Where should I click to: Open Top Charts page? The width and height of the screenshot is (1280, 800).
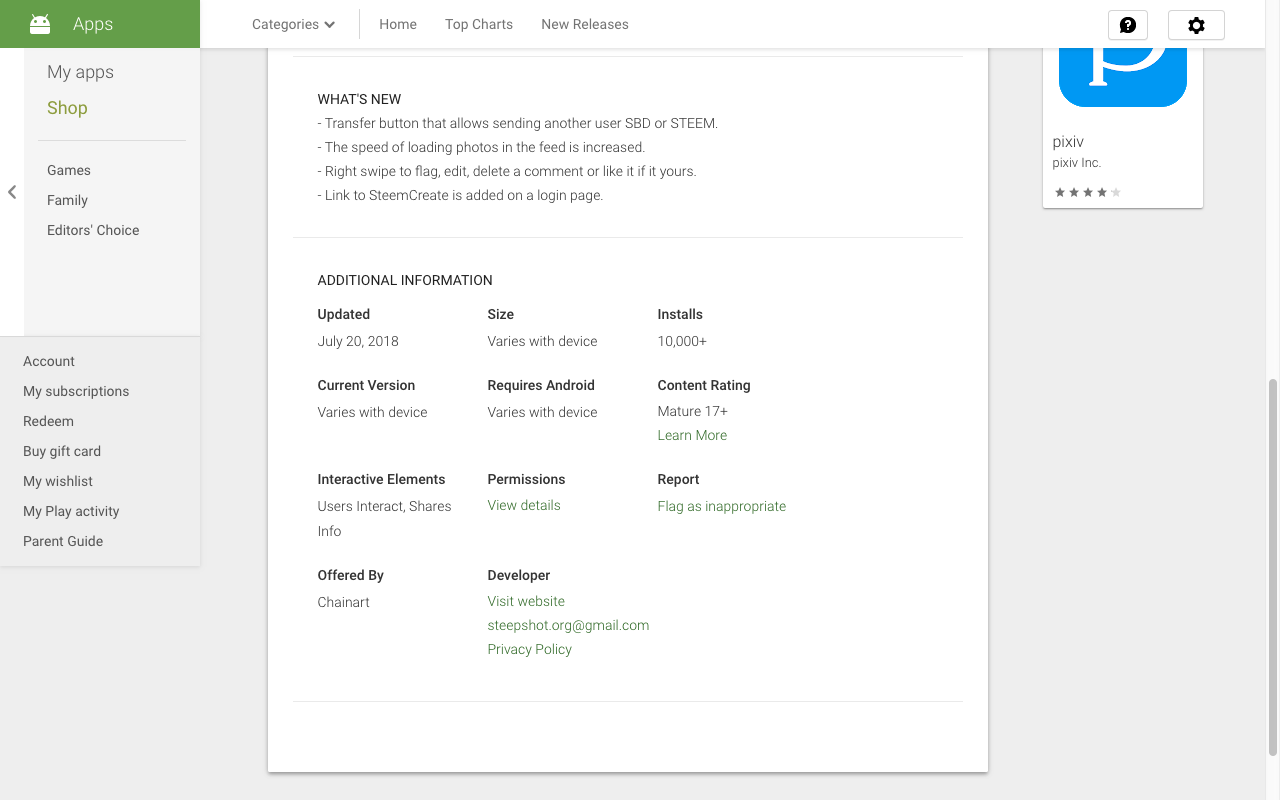[x=479, y=24]
